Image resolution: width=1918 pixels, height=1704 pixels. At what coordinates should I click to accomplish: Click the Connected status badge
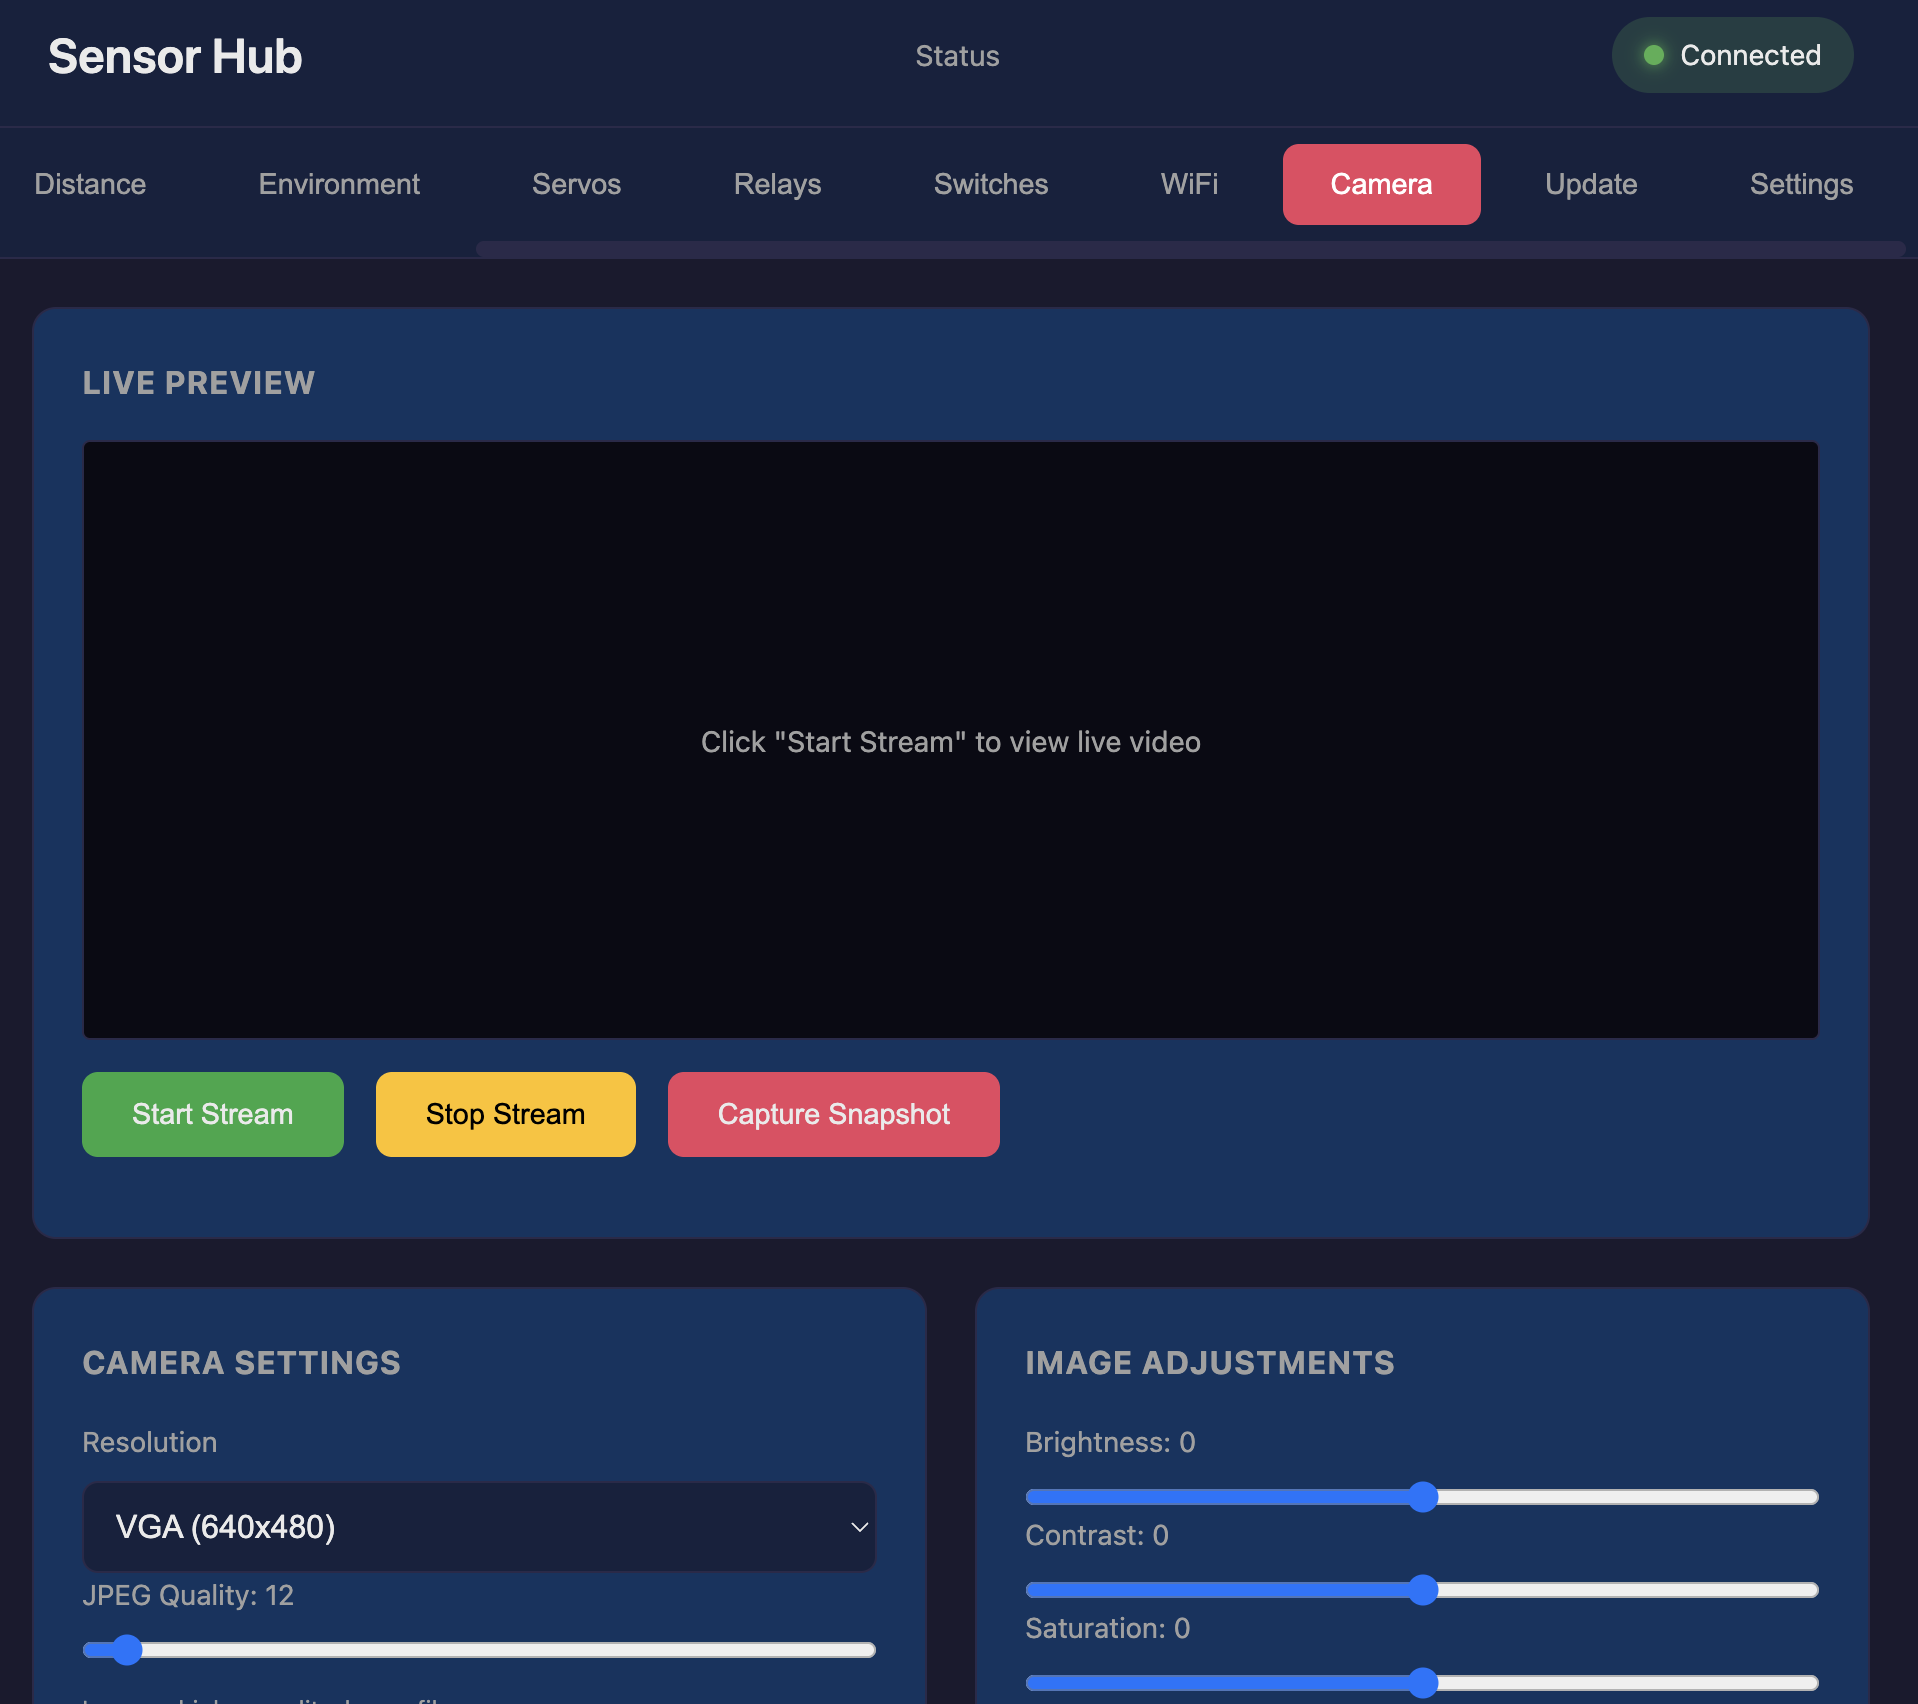click(x=1732, y=55)
